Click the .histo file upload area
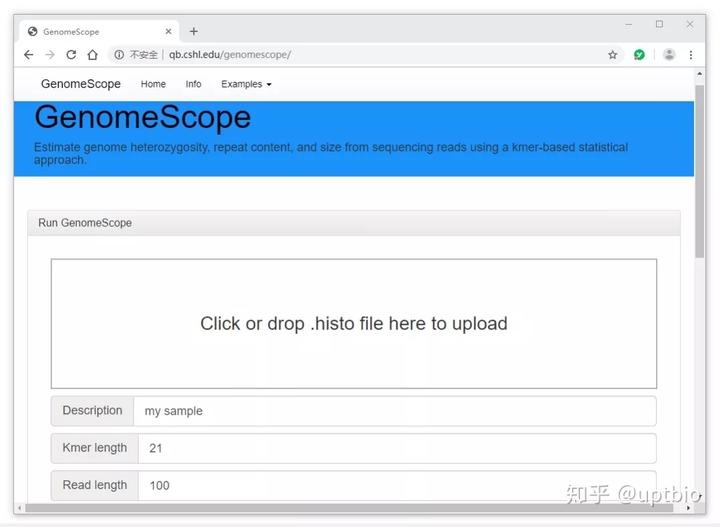This screenshot has height=527, width=720. click(354, 324)
